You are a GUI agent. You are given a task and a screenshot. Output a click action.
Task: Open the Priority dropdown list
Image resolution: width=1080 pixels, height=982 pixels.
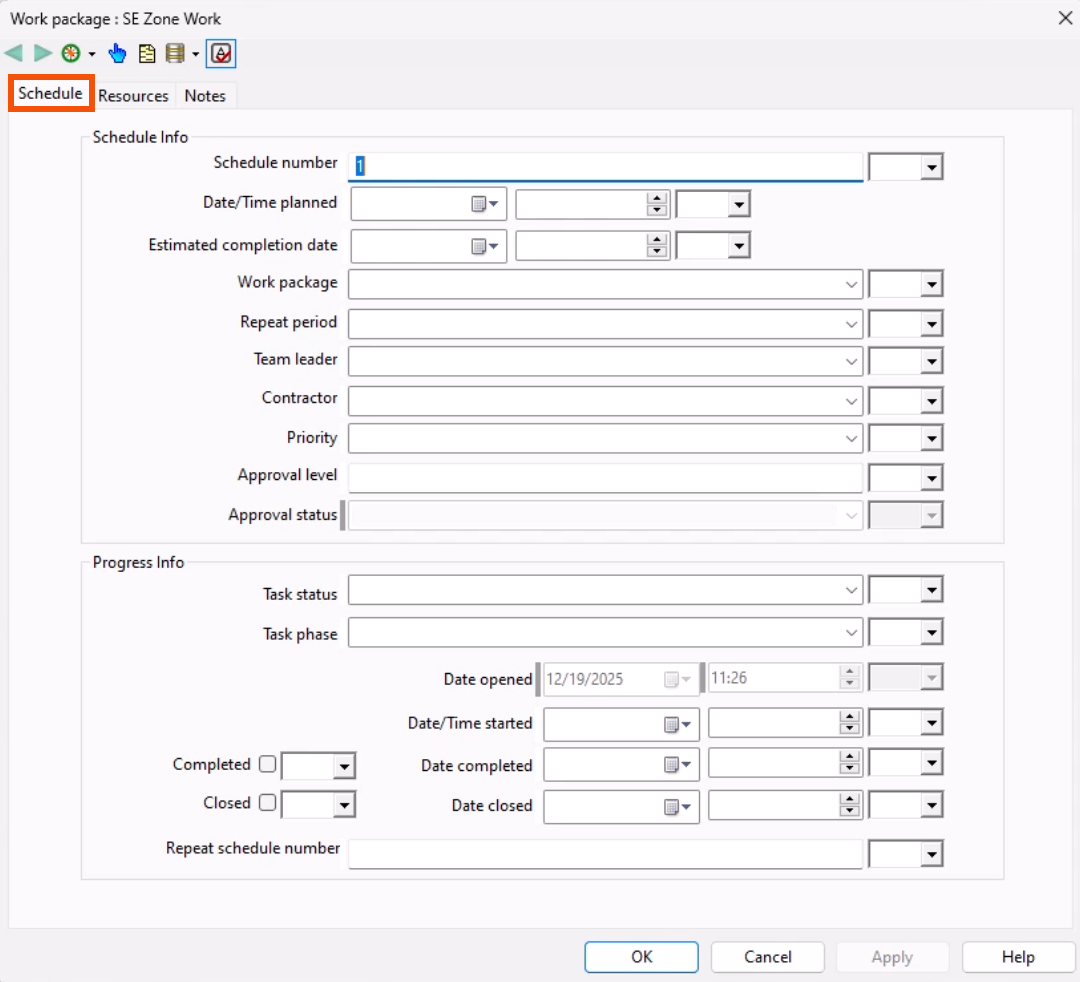[851, 438]
